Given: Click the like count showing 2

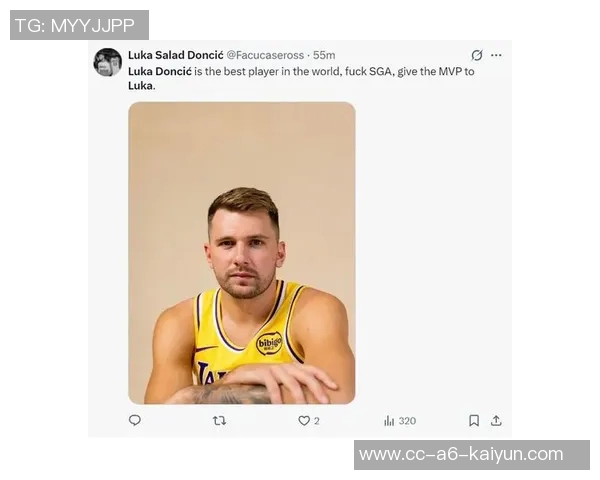Looking at the screenshot, I should pos(317,421).
